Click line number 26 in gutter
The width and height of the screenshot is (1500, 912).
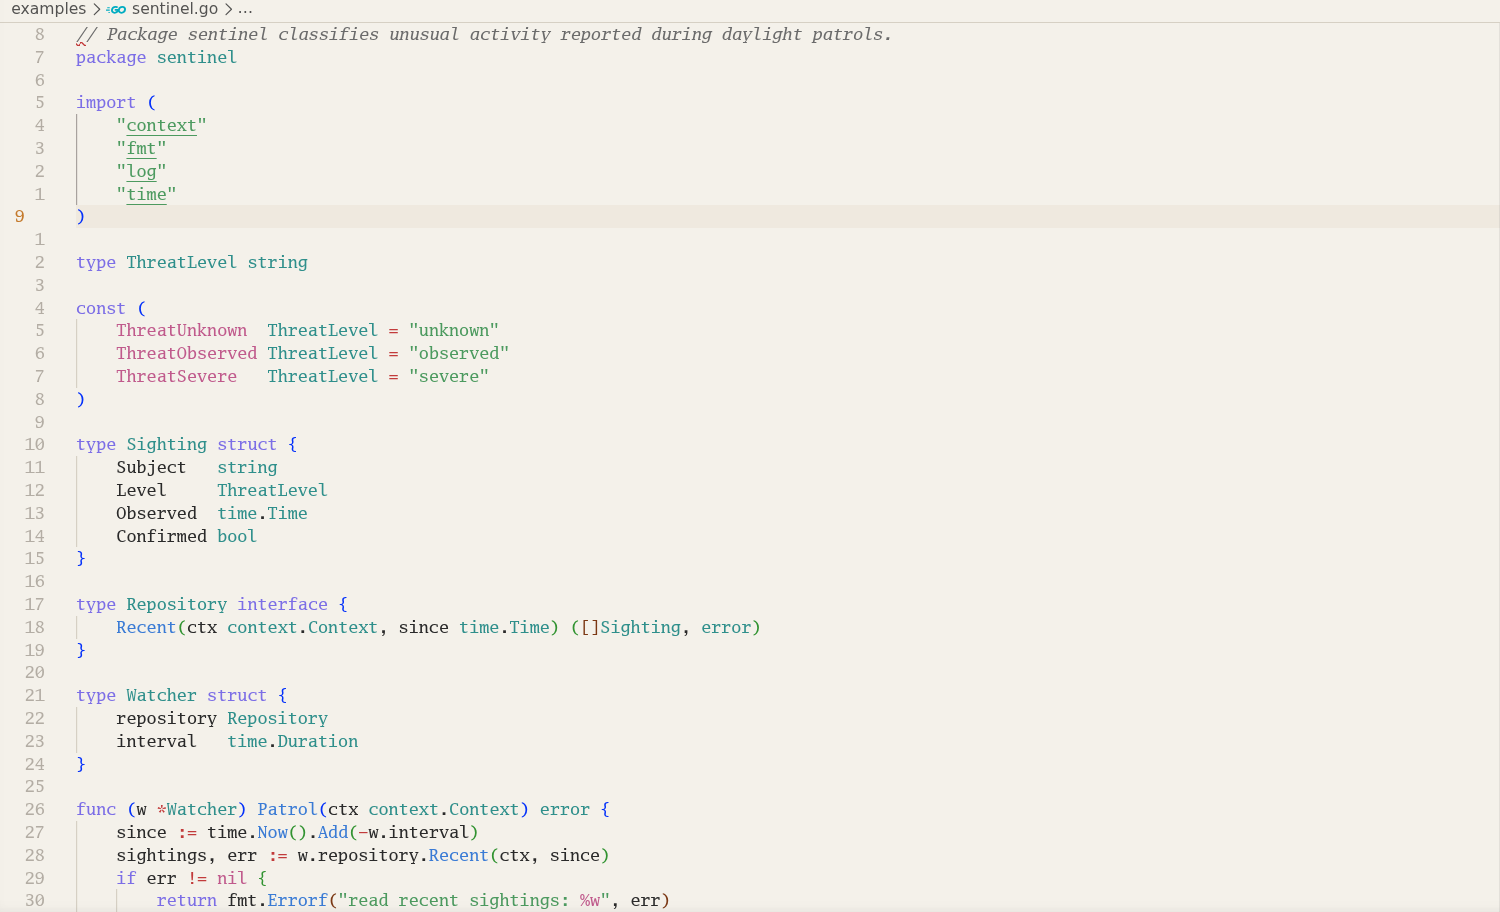point(35,809)
